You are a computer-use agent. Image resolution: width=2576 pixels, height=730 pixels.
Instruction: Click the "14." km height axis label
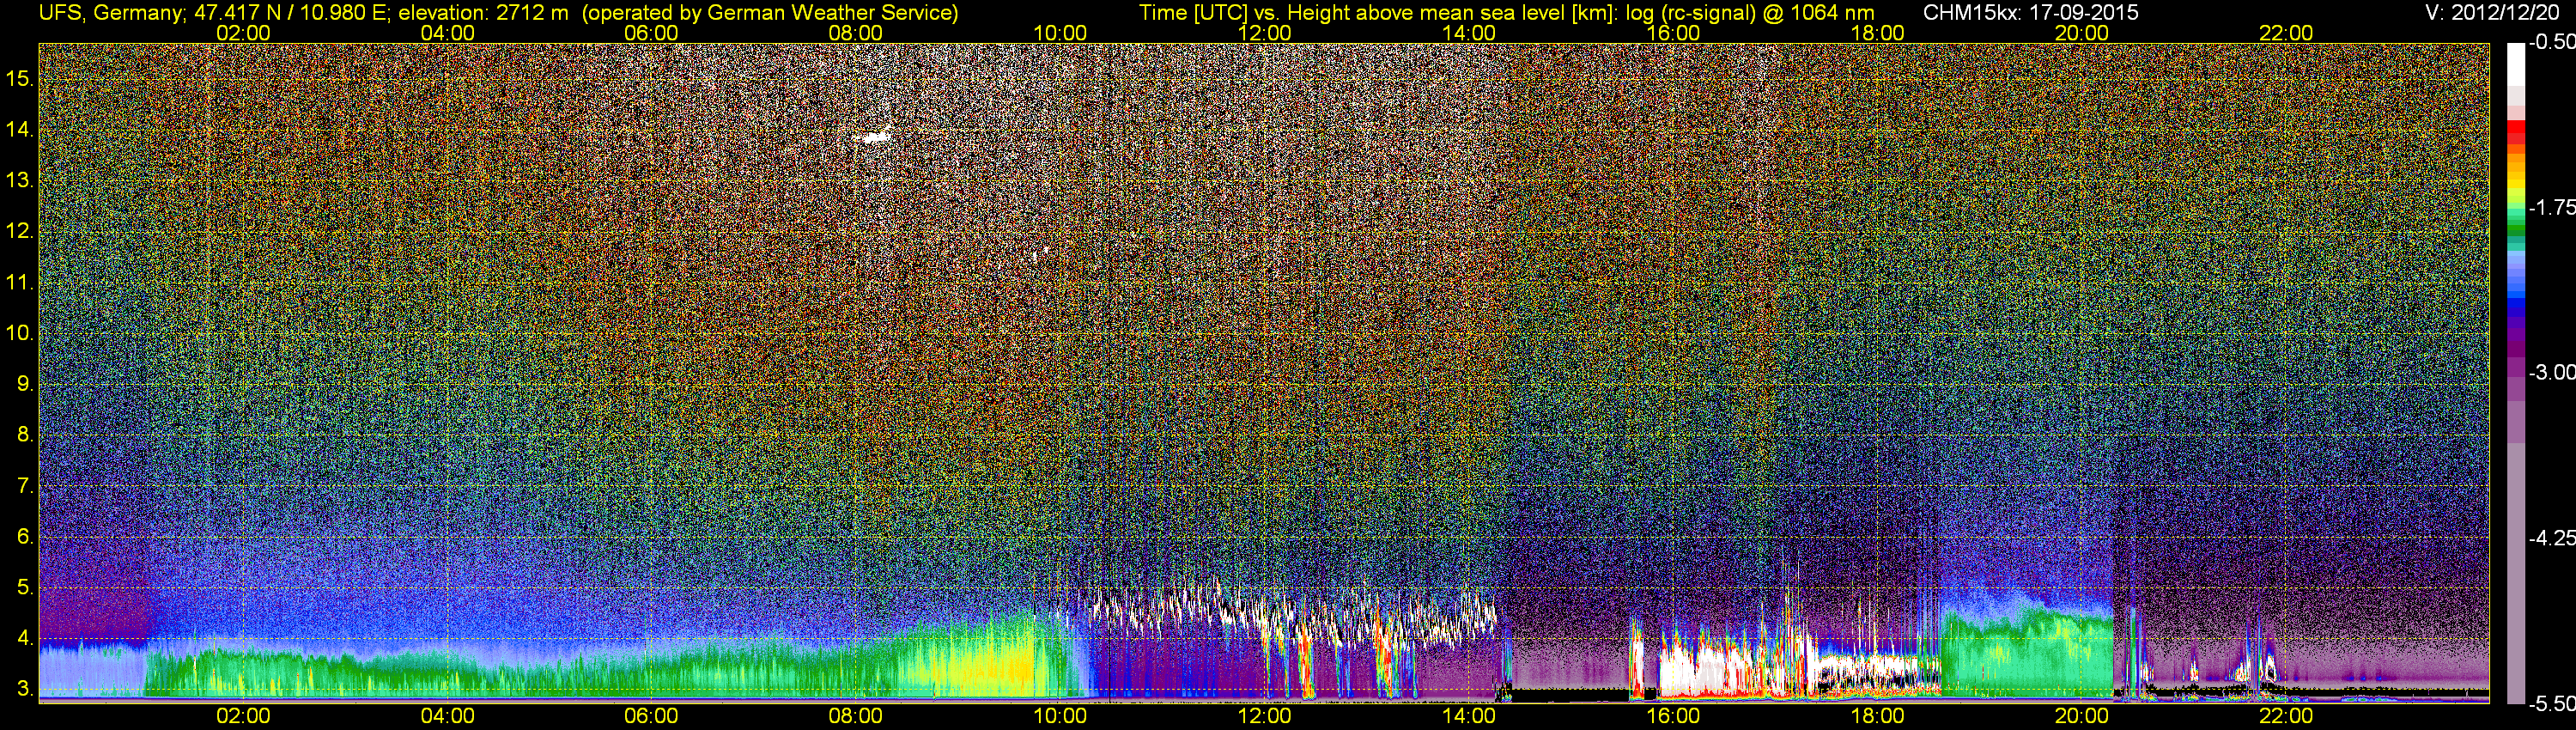click(x=21, y=130)
